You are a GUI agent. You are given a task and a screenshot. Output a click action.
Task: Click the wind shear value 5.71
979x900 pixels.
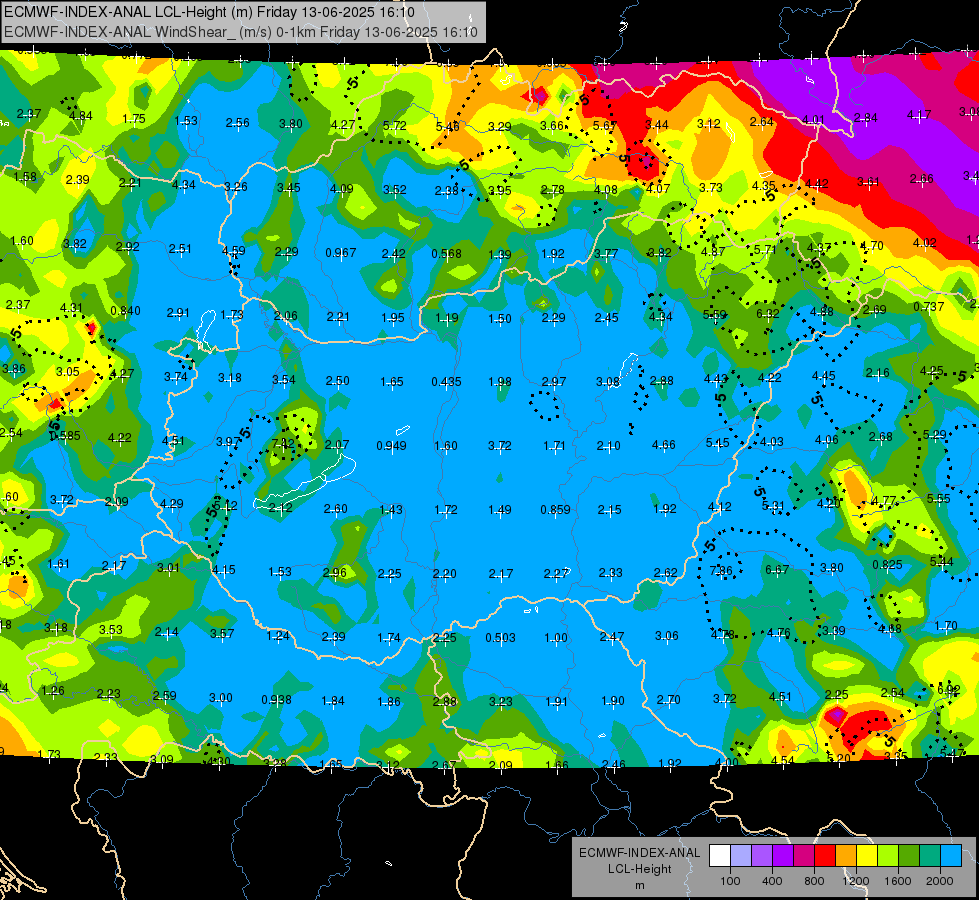point(764,250)
